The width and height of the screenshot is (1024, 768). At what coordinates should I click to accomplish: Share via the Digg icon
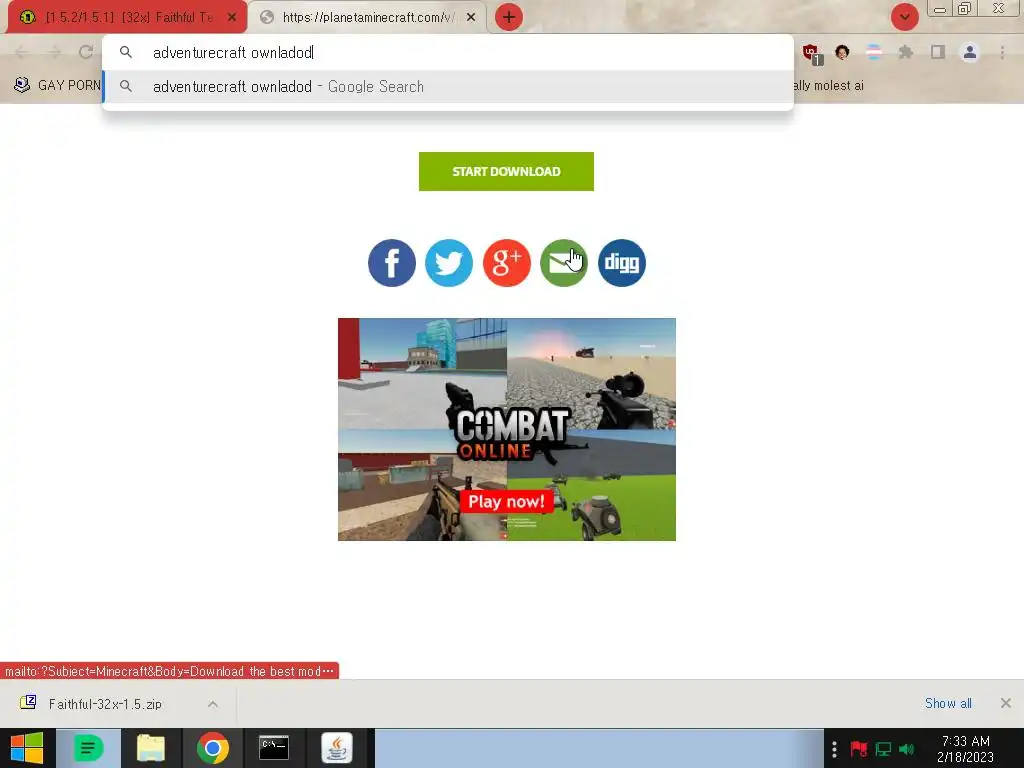pos(622,263)
